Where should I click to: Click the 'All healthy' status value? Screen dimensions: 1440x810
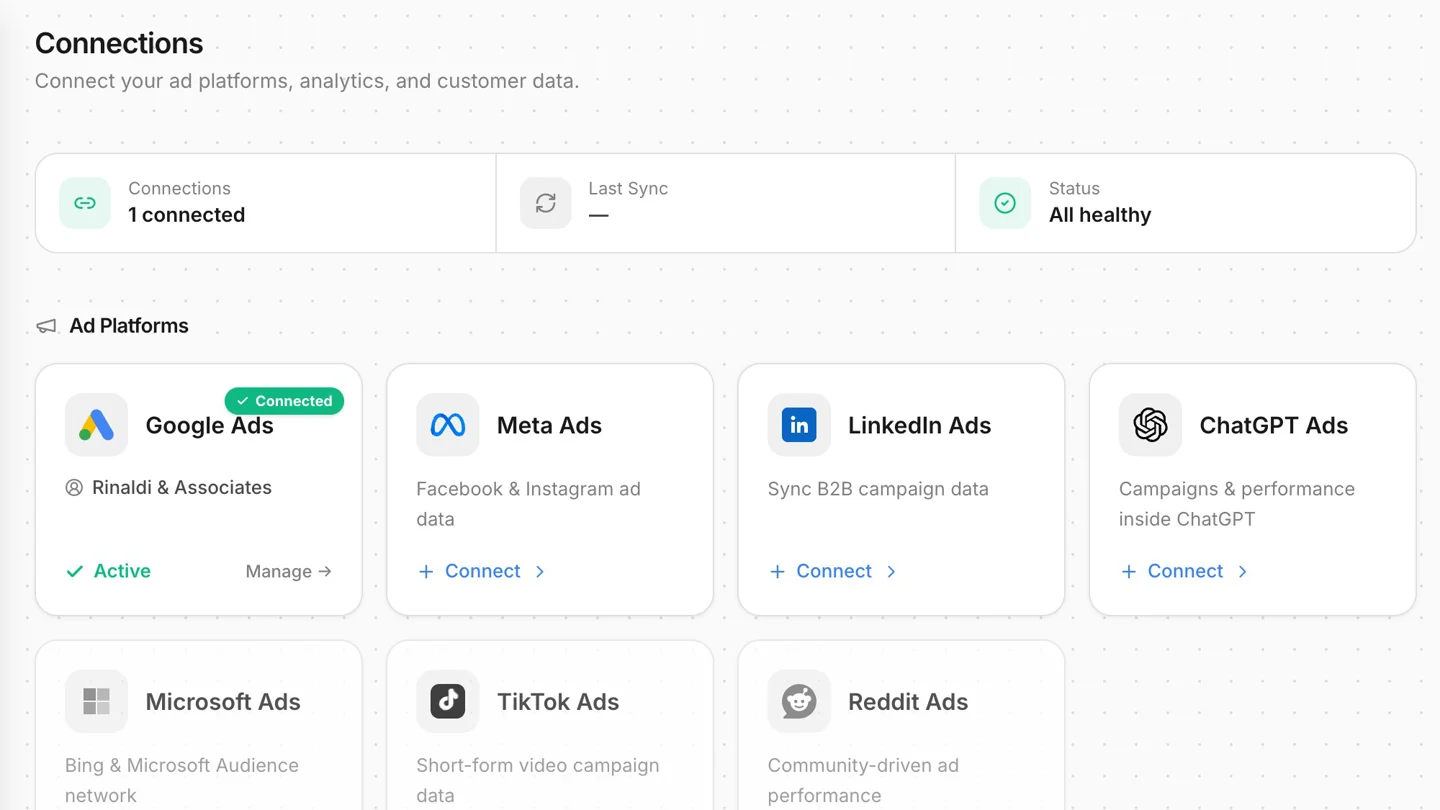pos(1100,215)
